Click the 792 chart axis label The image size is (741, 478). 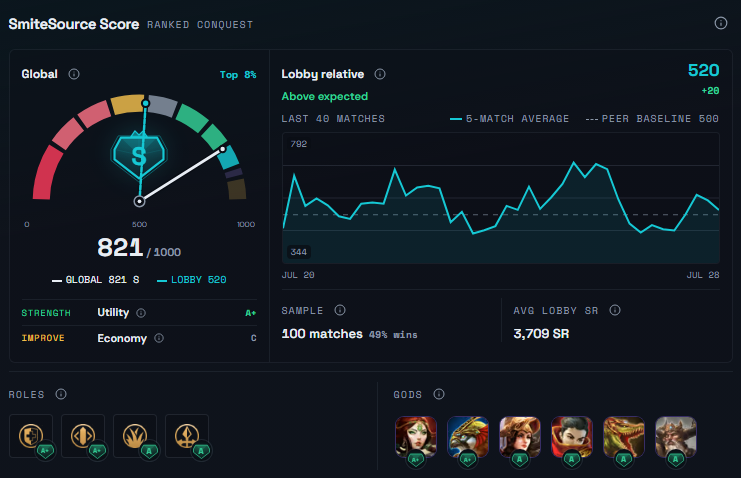click(x=299, y=144)
